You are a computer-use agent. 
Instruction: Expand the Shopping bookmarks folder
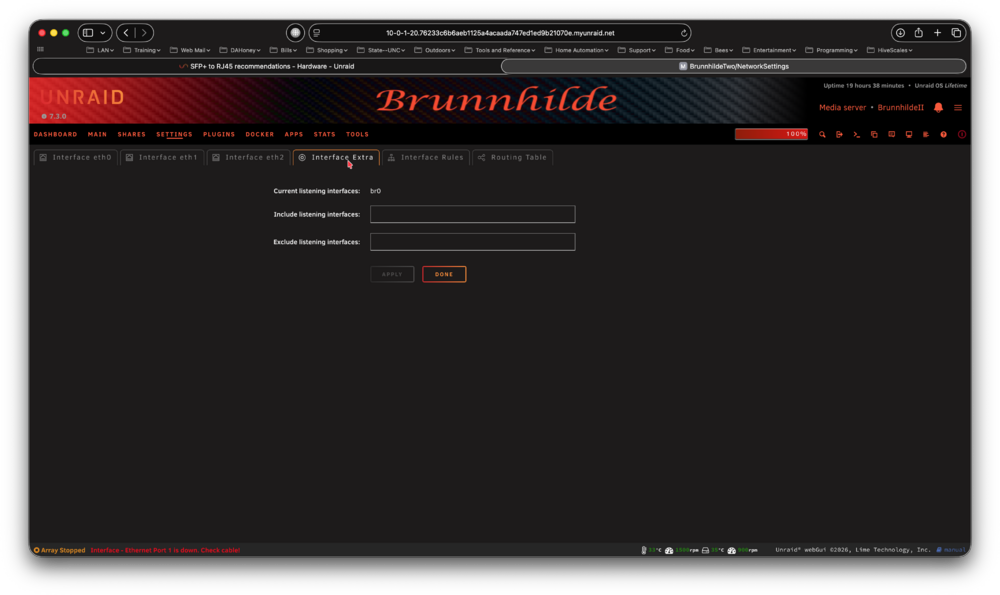click(327, 50)
